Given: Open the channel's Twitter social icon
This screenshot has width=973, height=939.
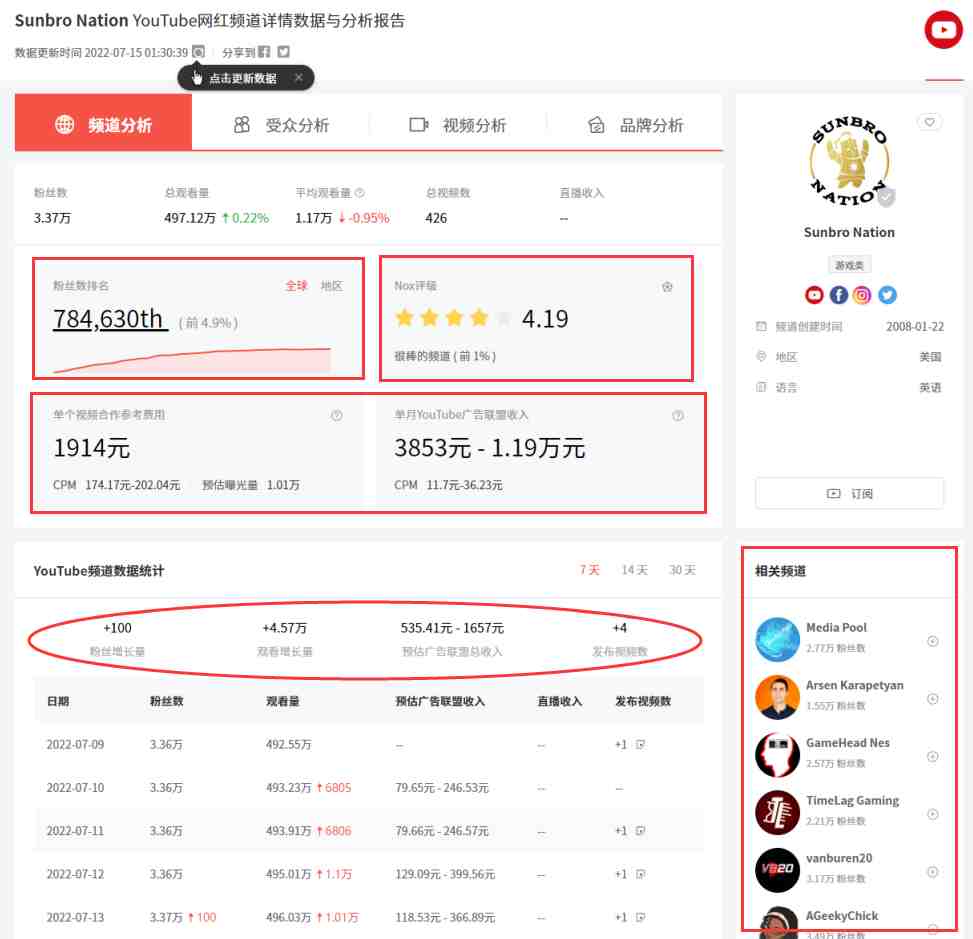Looking at the screenshot, I should tap(887, 295).
